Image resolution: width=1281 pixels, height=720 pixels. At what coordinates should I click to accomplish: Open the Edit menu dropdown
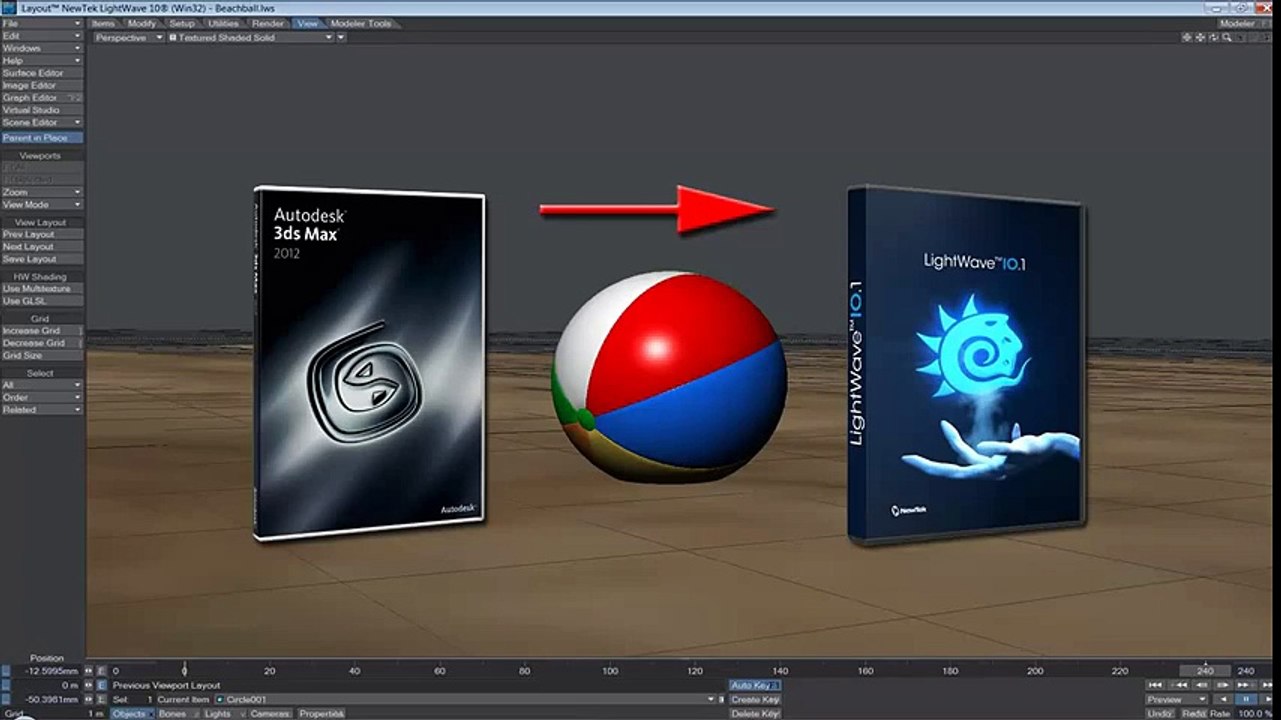tap(42, 36)
